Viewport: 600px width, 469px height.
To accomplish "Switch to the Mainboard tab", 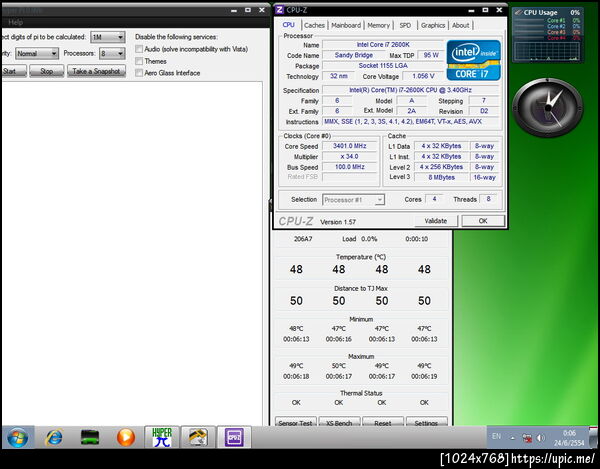I will 346,25.
